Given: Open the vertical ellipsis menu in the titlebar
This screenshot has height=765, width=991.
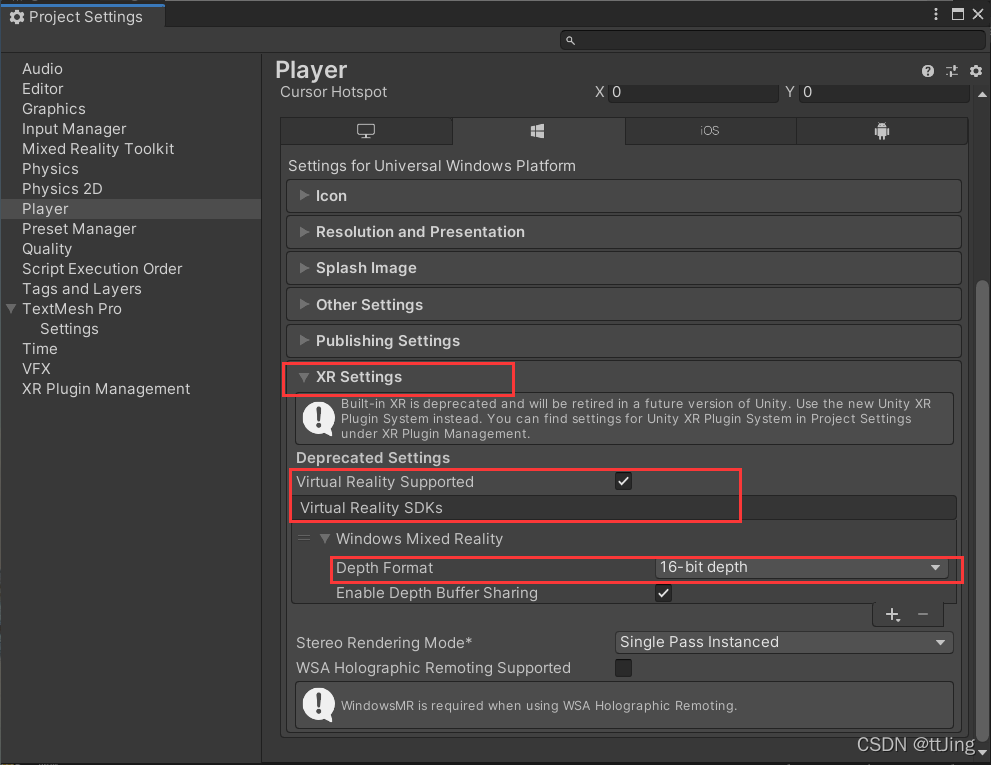Looking at the screenshot, I should pyautogui.click(x=935, y=14).
